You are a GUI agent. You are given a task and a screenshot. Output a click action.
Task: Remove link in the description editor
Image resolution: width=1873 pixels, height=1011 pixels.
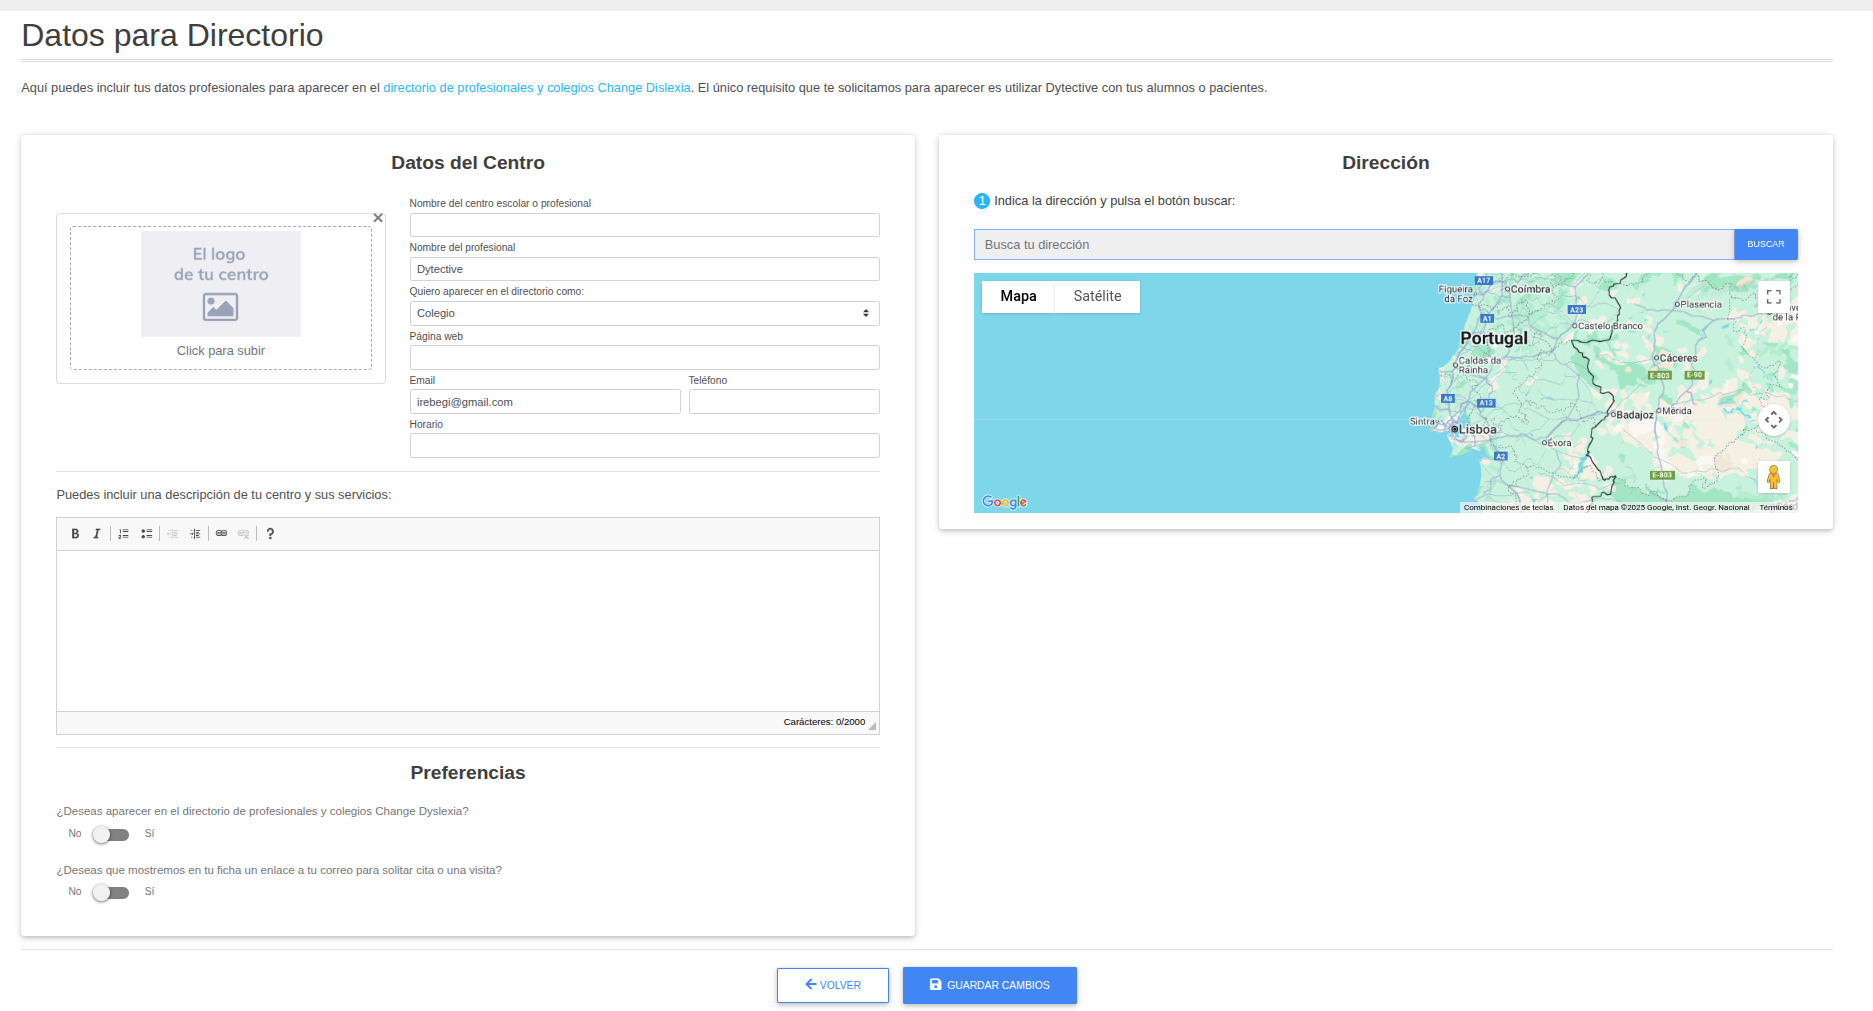coord(244,534)
